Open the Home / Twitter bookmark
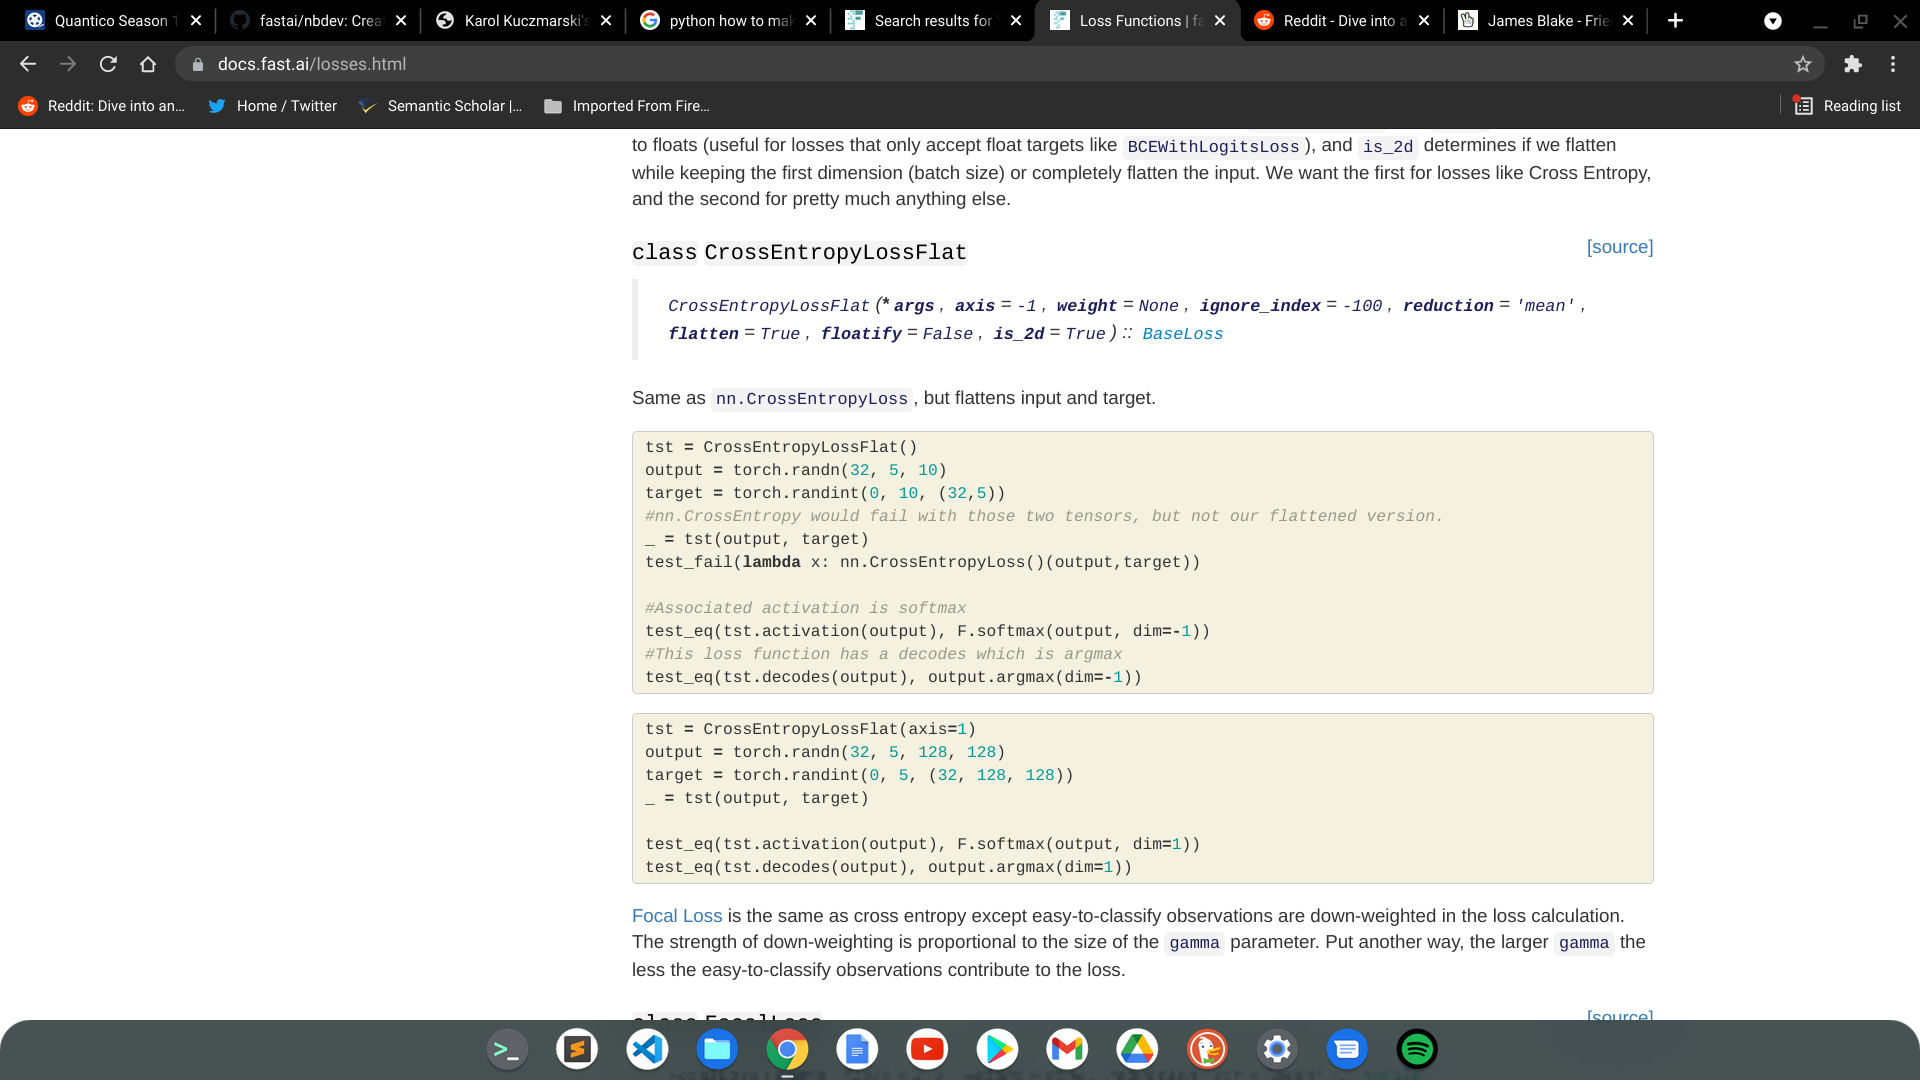Image resolution: width=1920 pixels, height=1080 pixels. point(272,106)
